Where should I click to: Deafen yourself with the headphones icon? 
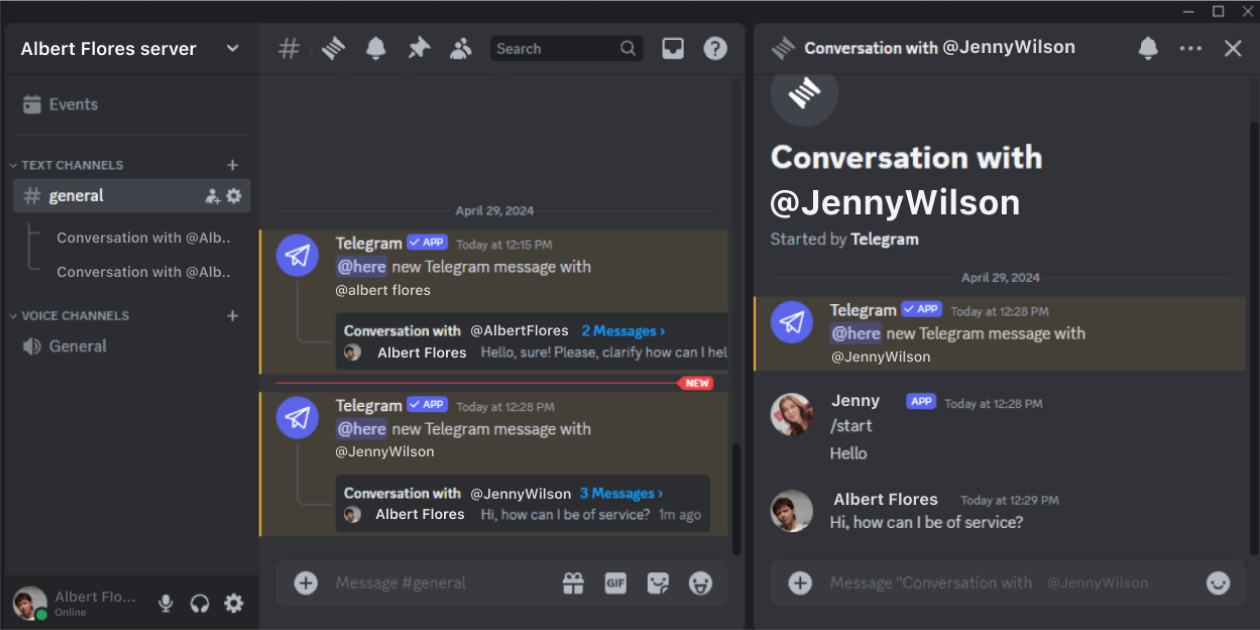coord(199,603)
